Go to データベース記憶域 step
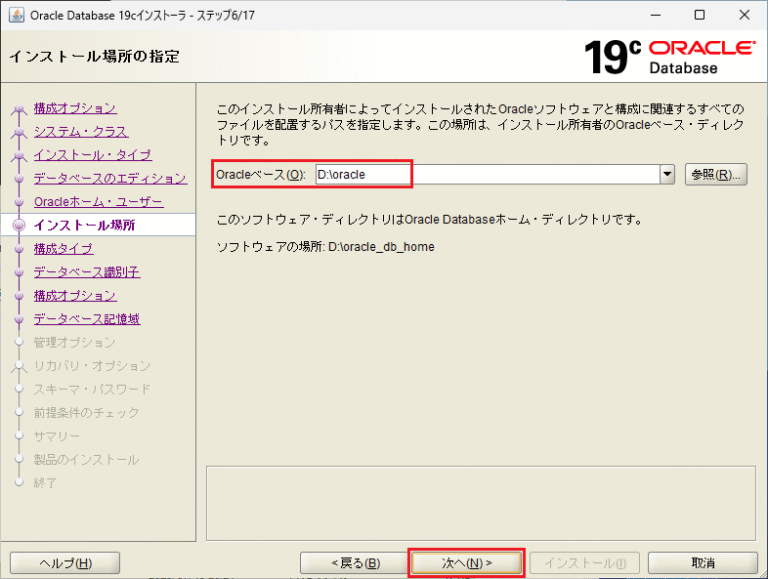 click(87, 319)
